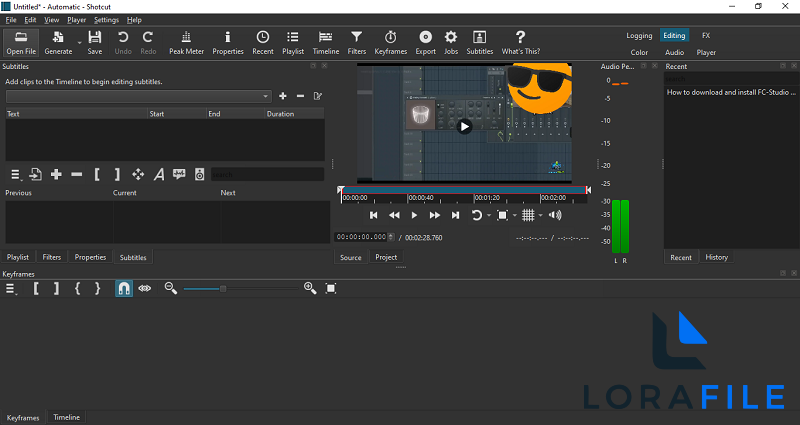Click the What's This? help icon
Viewport: 800px width, 425px height.
(x=520, y=43)
